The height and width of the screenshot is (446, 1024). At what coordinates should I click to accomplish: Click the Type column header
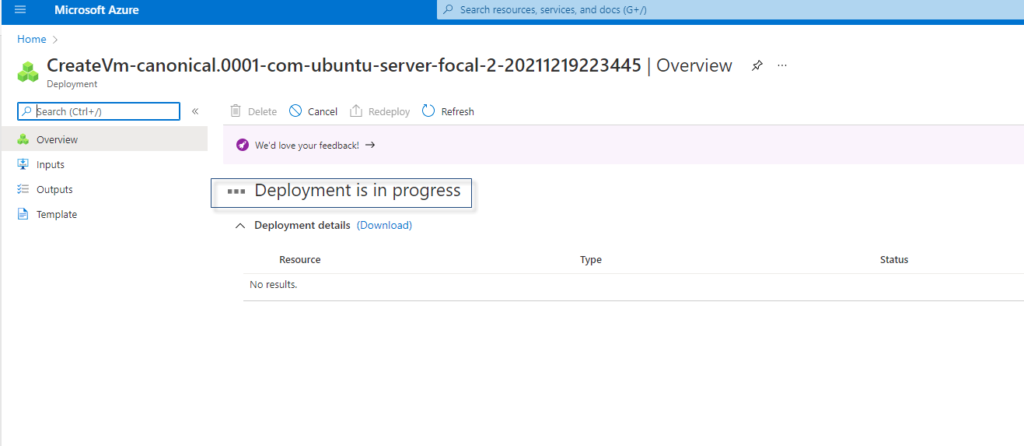590,260
